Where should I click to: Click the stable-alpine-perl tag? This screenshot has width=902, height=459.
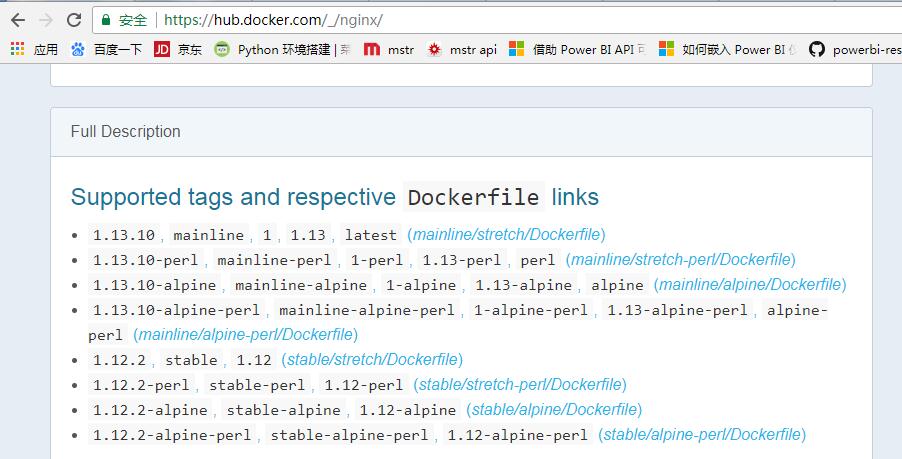point(349,435)
